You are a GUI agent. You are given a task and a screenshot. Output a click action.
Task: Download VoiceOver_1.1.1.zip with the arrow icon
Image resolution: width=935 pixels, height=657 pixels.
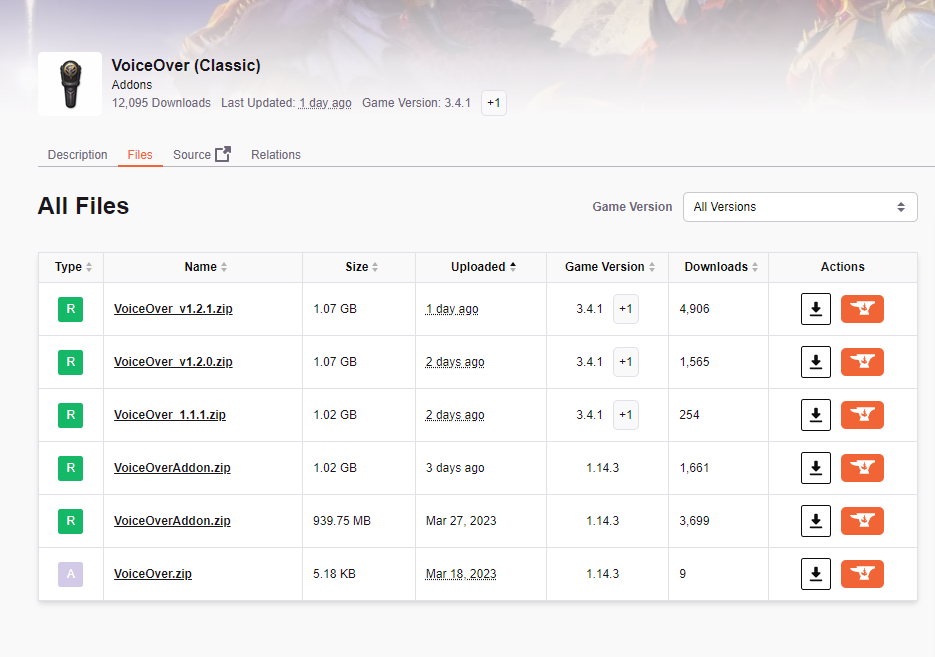pos(816,415)
